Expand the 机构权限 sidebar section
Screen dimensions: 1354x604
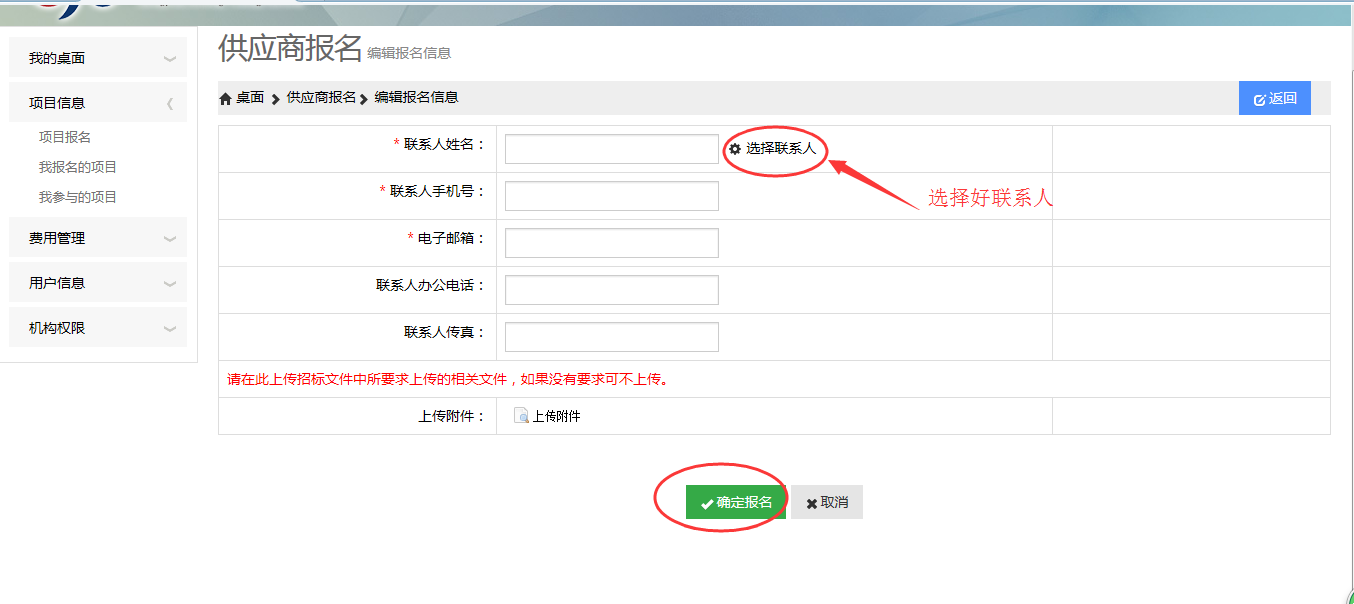(170, 329)
